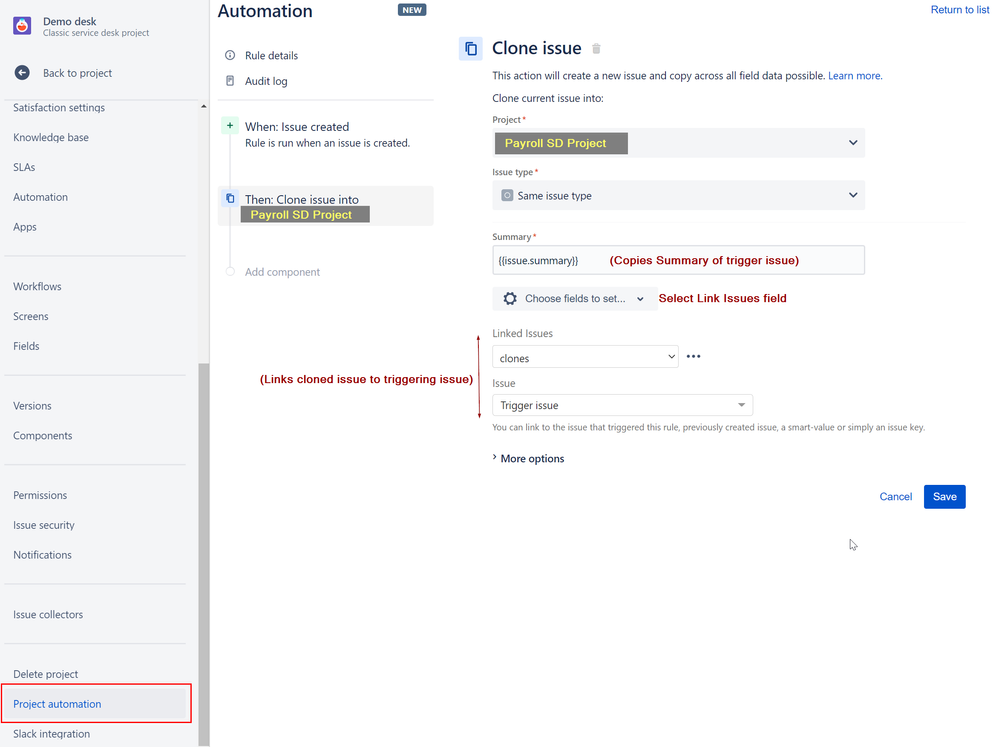Click the Summary input field
The width and height of the screenshot is (999, 747).
tap(679, 260)
